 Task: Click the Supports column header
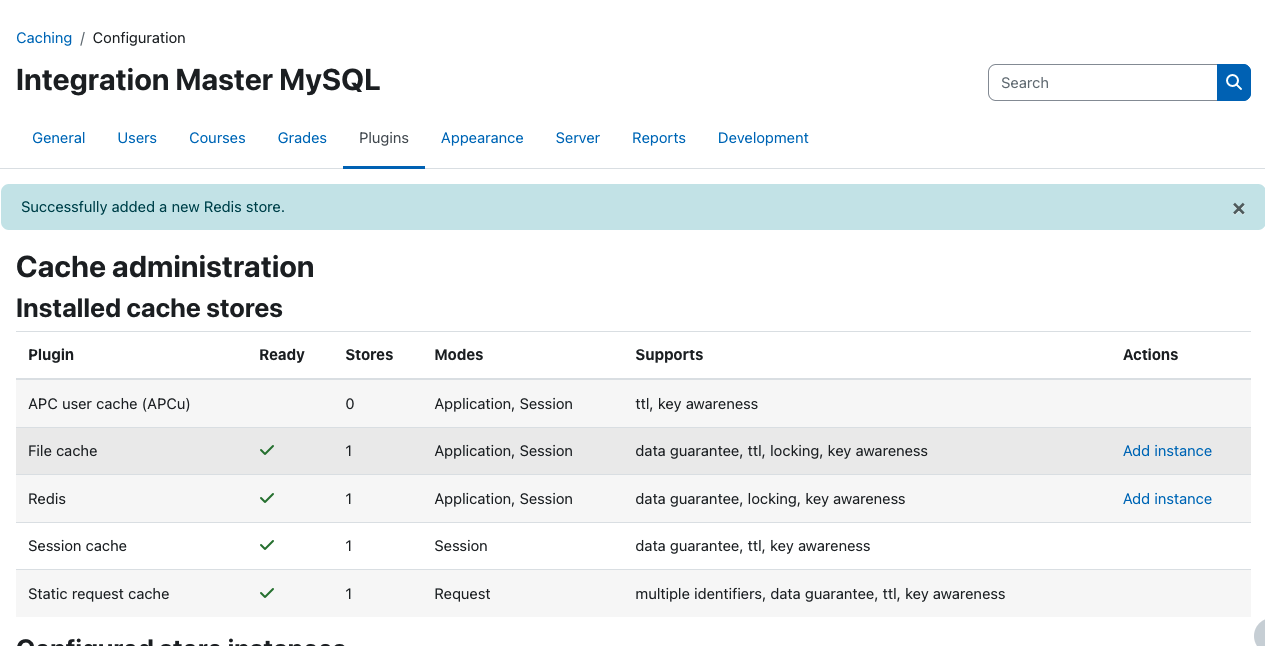click(669, 355)
